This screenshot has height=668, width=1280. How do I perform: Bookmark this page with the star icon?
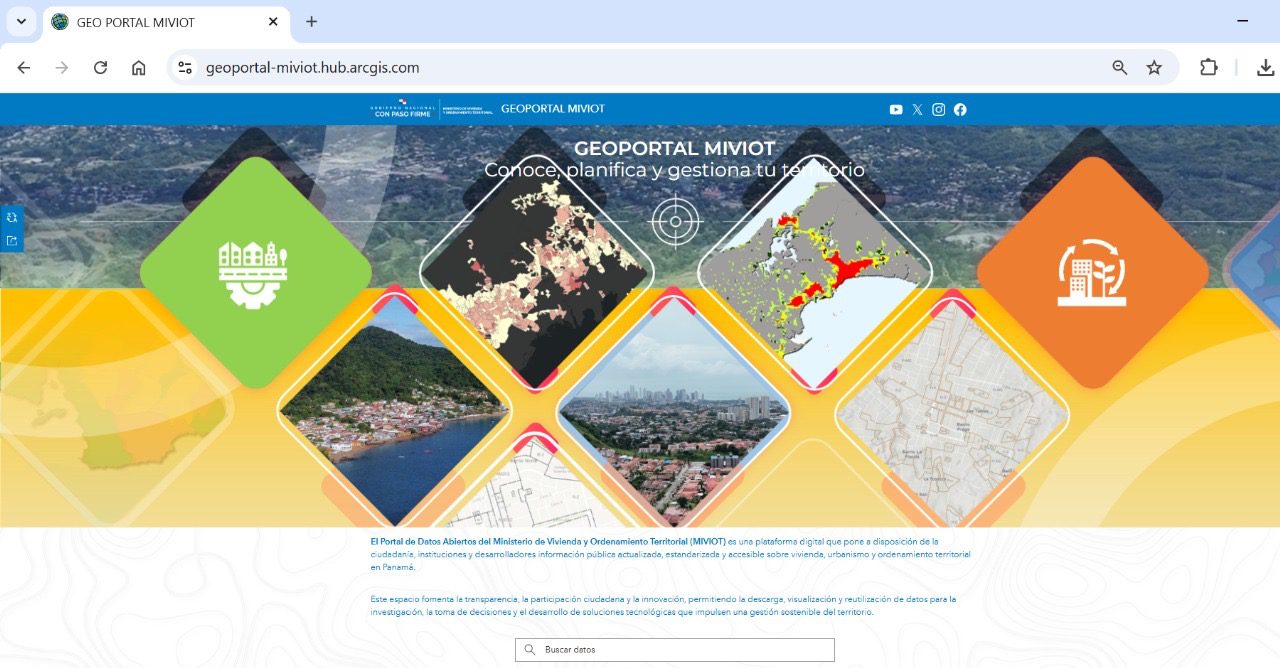1154,68
